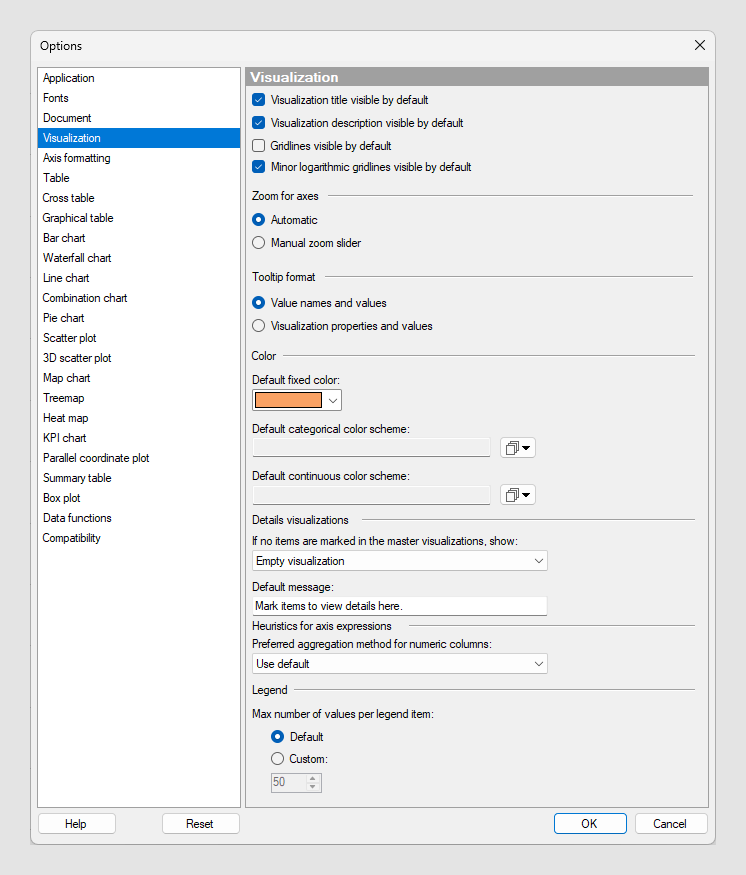
Task: Open Cross table options
Action: point(139,198)
